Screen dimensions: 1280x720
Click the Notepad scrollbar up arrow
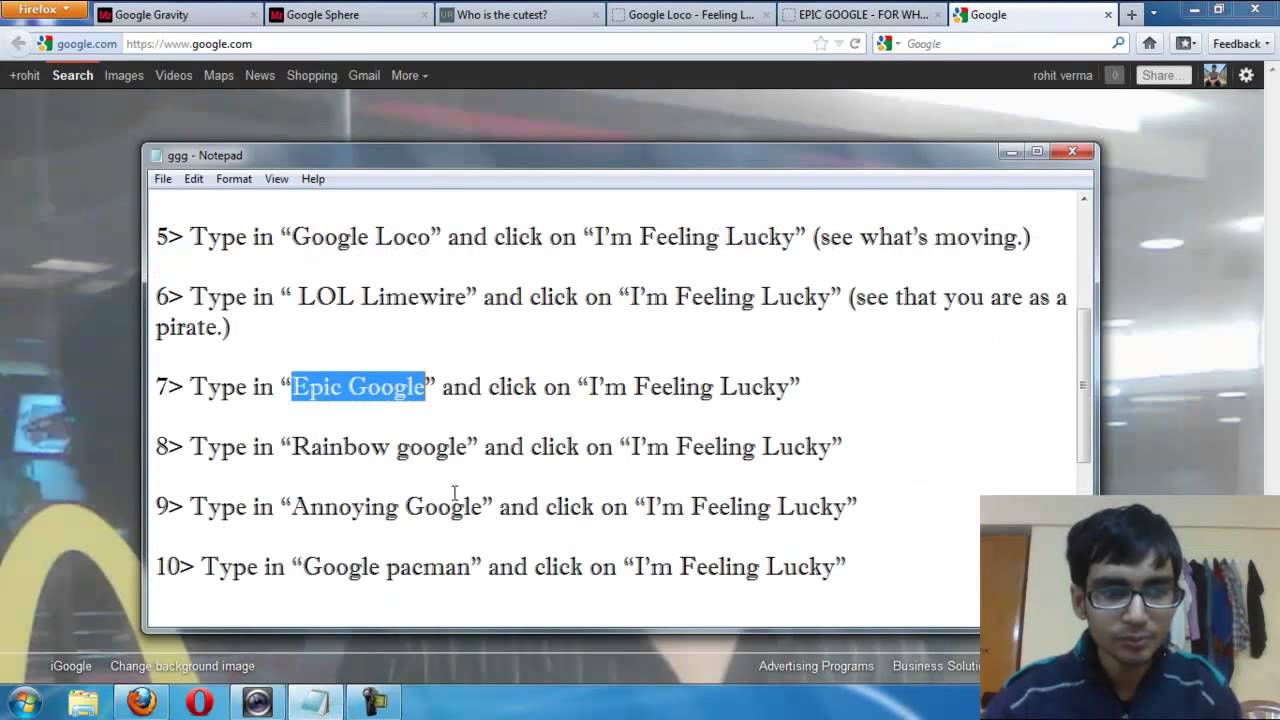pyautogui.click(x=1084, y=199)
